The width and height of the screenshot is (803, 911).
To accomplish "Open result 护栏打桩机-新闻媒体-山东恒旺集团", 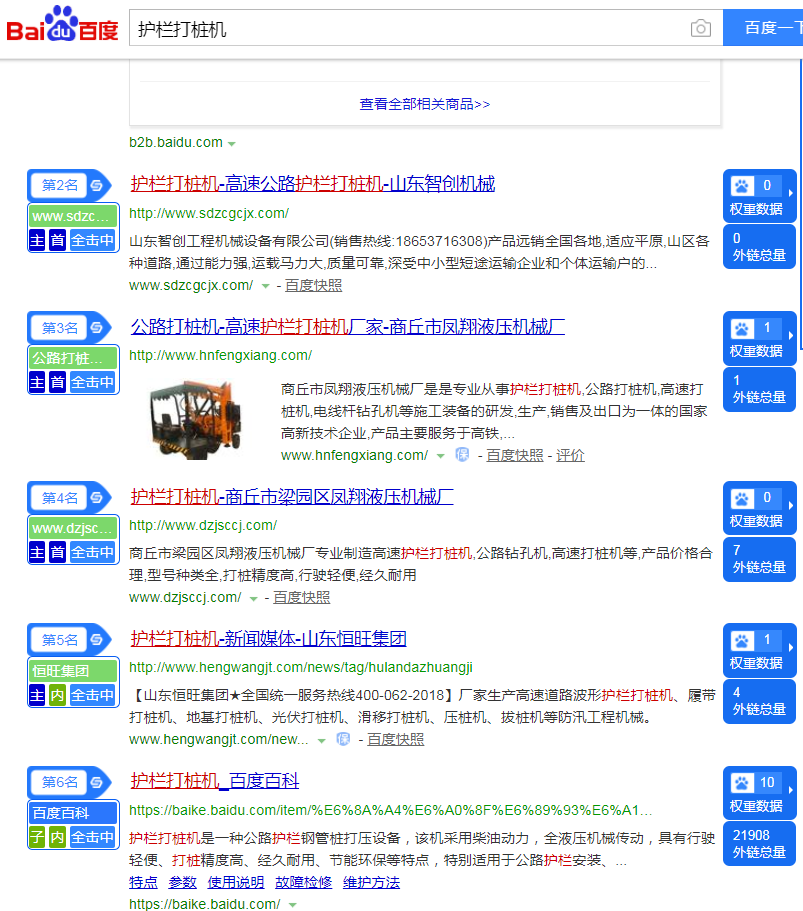I will pos(268,639).
